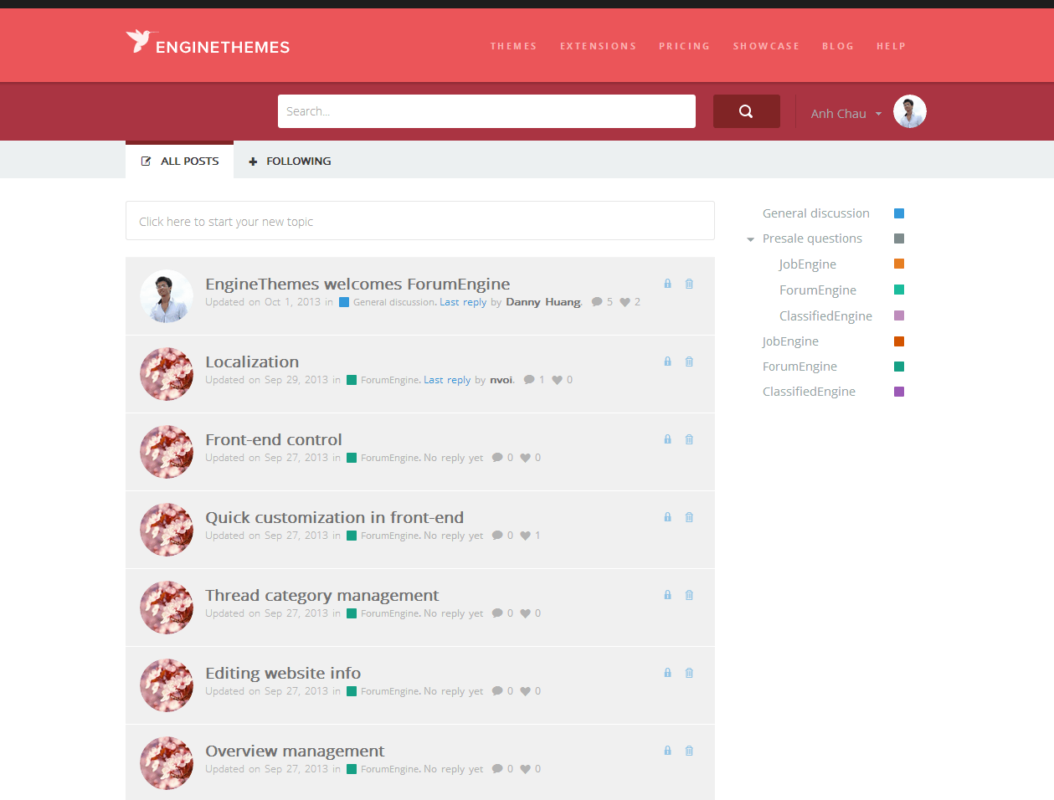Toggle the heart like on Localization topic
The width and height of the screenshot is (1054, 800).
click(556, 379)
